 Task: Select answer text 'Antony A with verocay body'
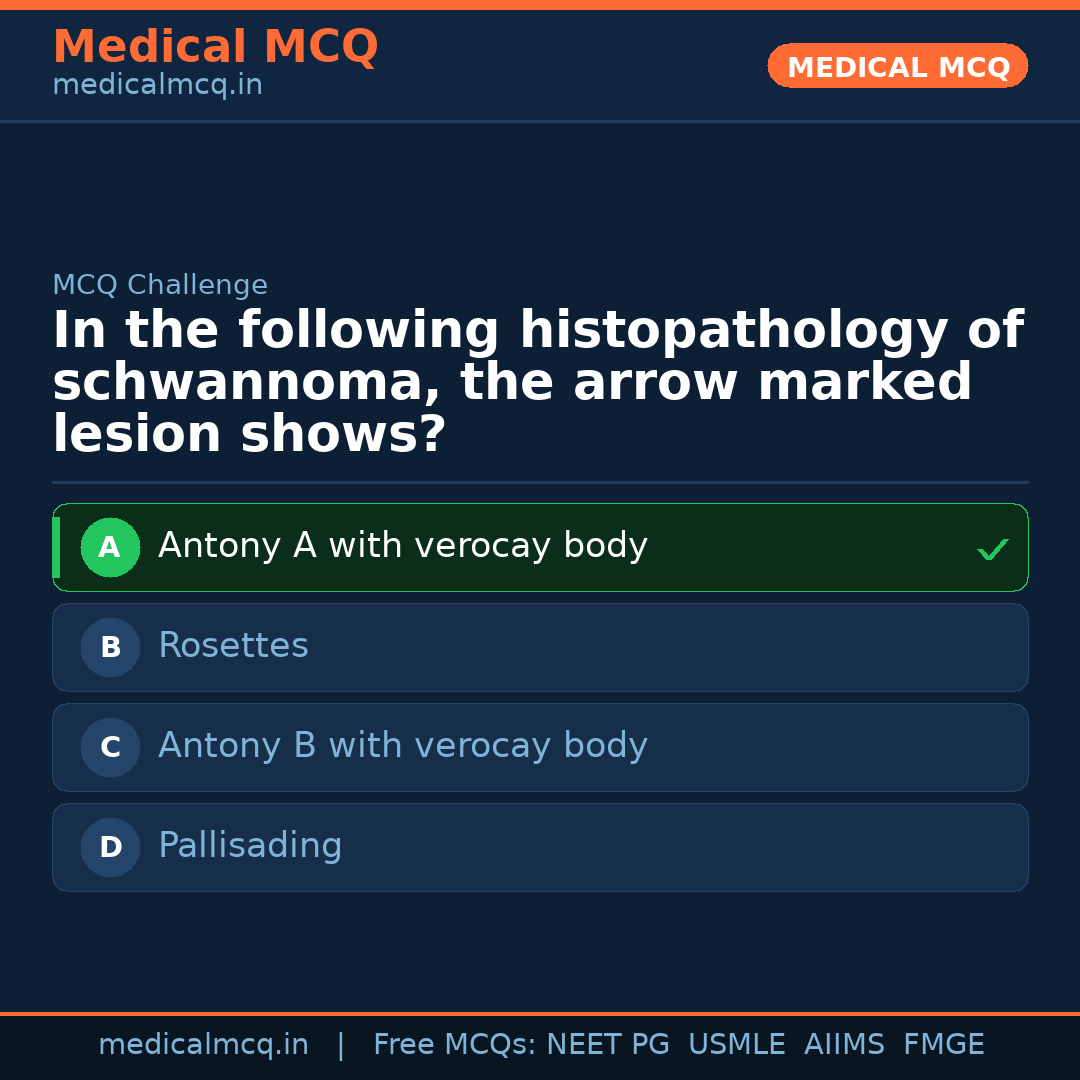tap(402, 546)
